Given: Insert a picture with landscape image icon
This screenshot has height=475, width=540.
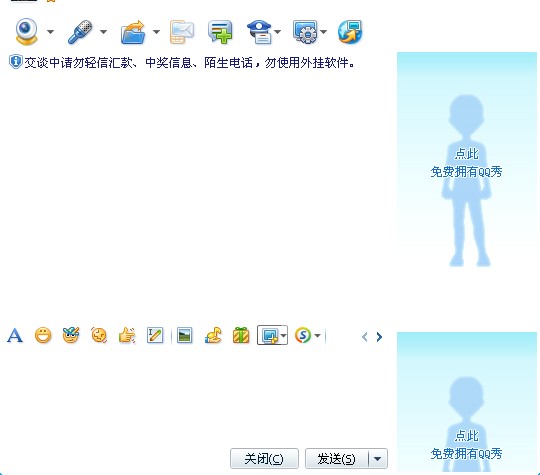Looking at the screenshot, I should click(x=185, y=335).
